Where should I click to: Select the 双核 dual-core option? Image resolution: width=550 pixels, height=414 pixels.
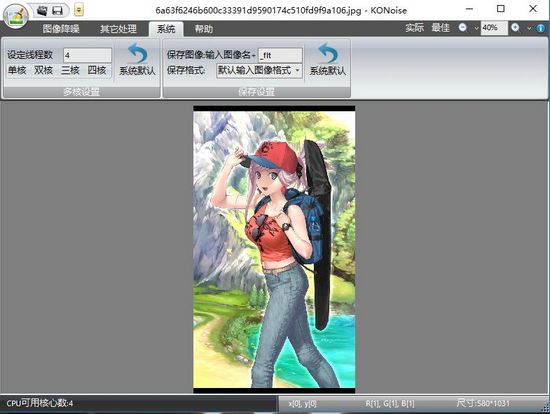coord(43,71)
